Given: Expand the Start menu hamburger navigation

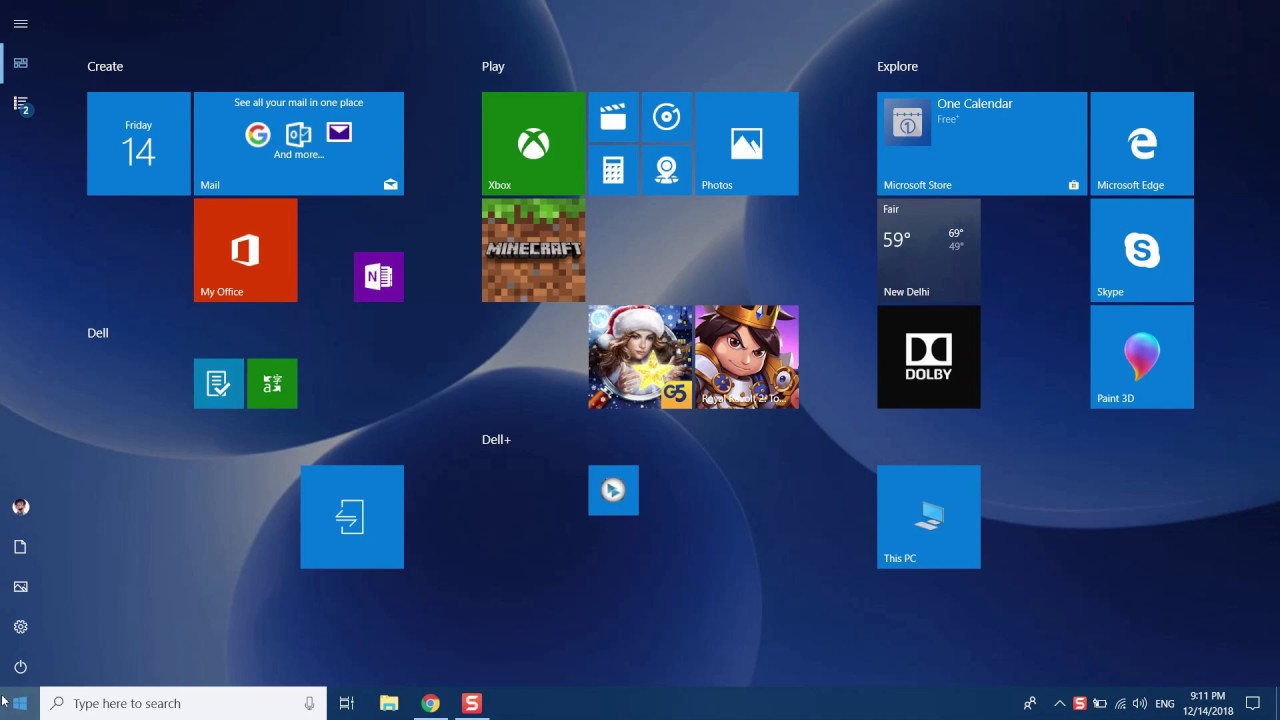Looking at the screenshot, I should [20, 24].
